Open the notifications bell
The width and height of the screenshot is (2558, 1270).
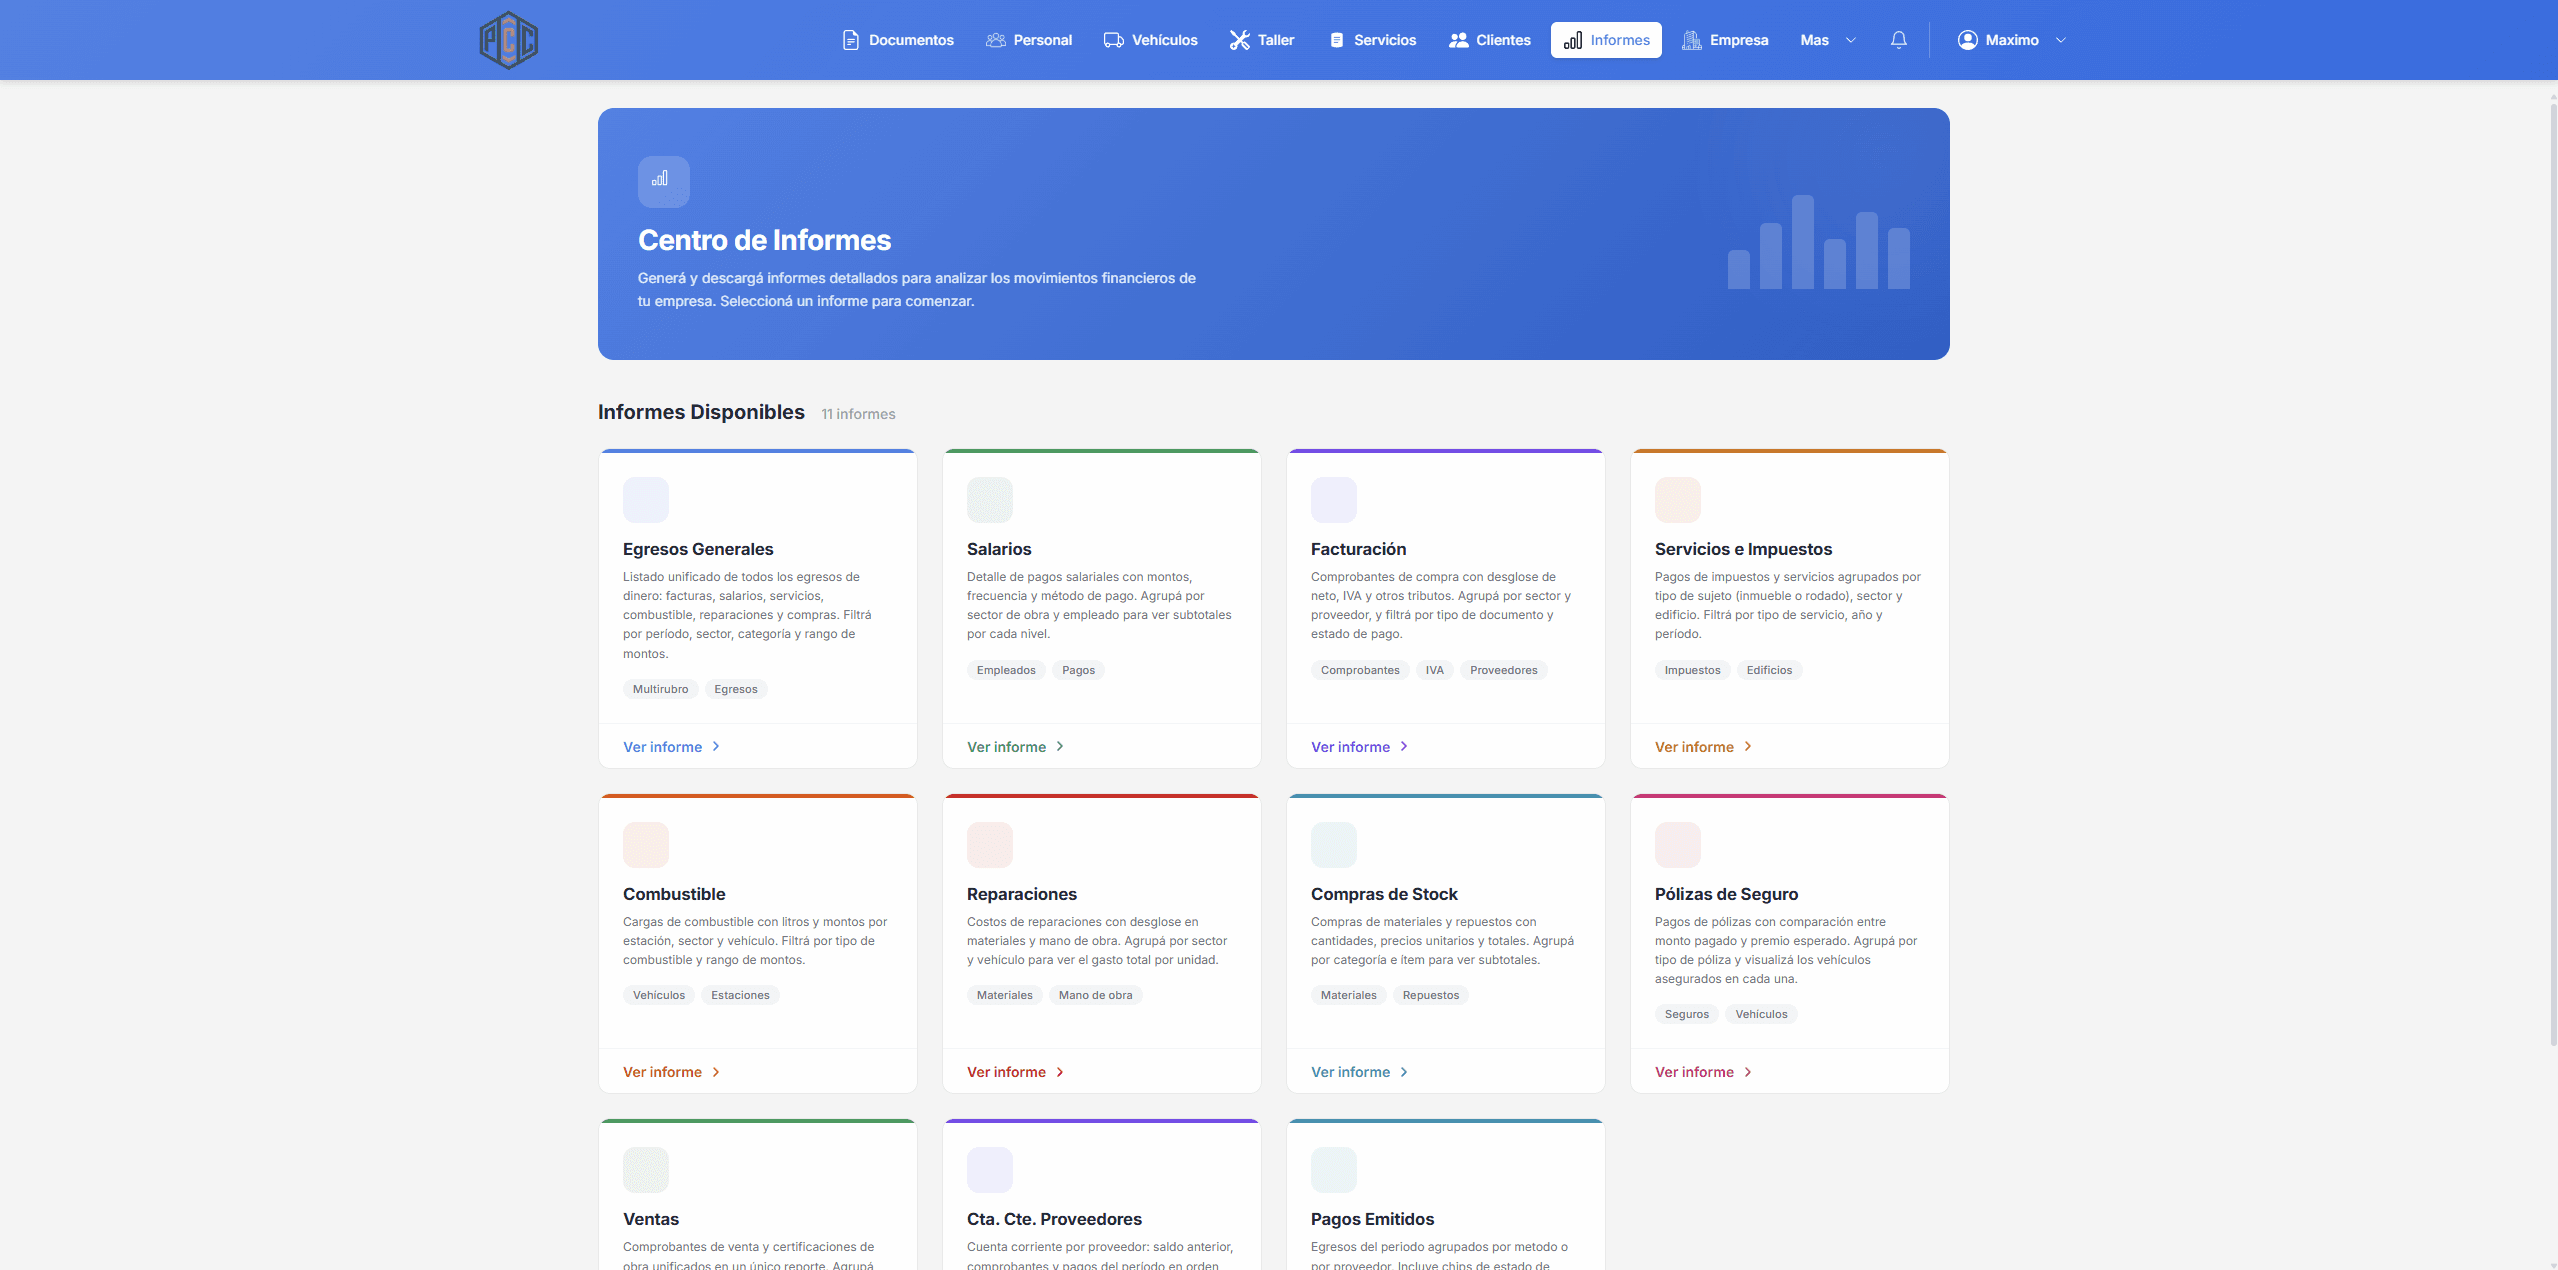(1898, 40)
